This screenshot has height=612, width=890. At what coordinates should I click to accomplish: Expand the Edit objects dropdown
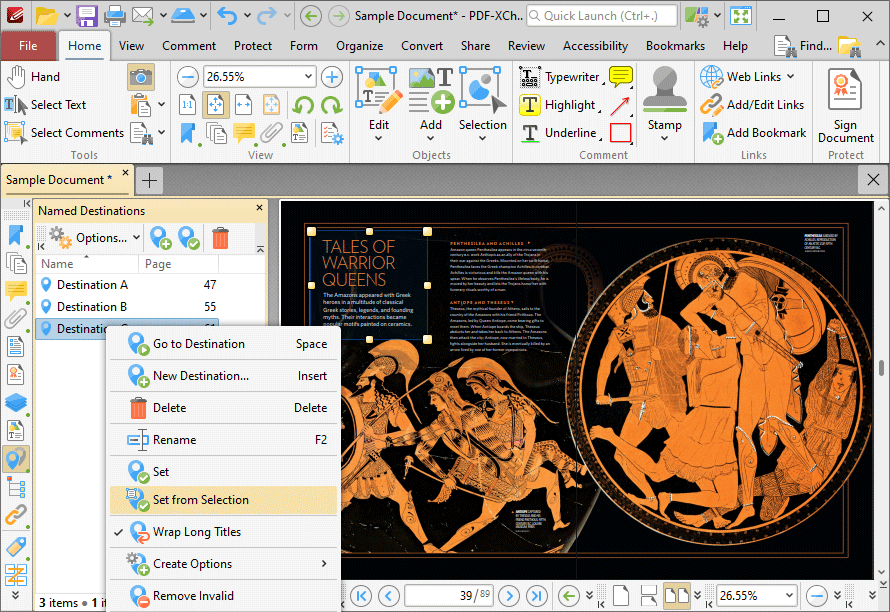click(x=379, y=138)
